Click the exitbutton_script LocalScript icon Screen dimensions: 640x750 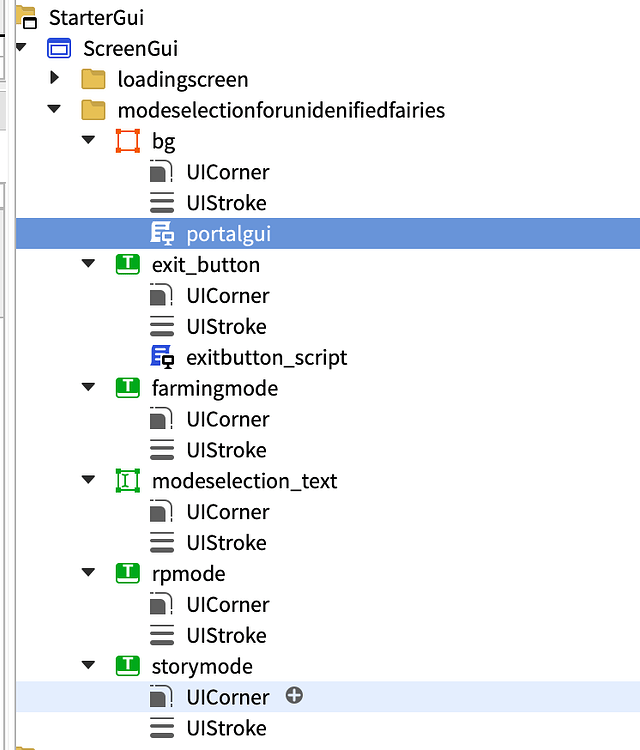click(162, 357)
